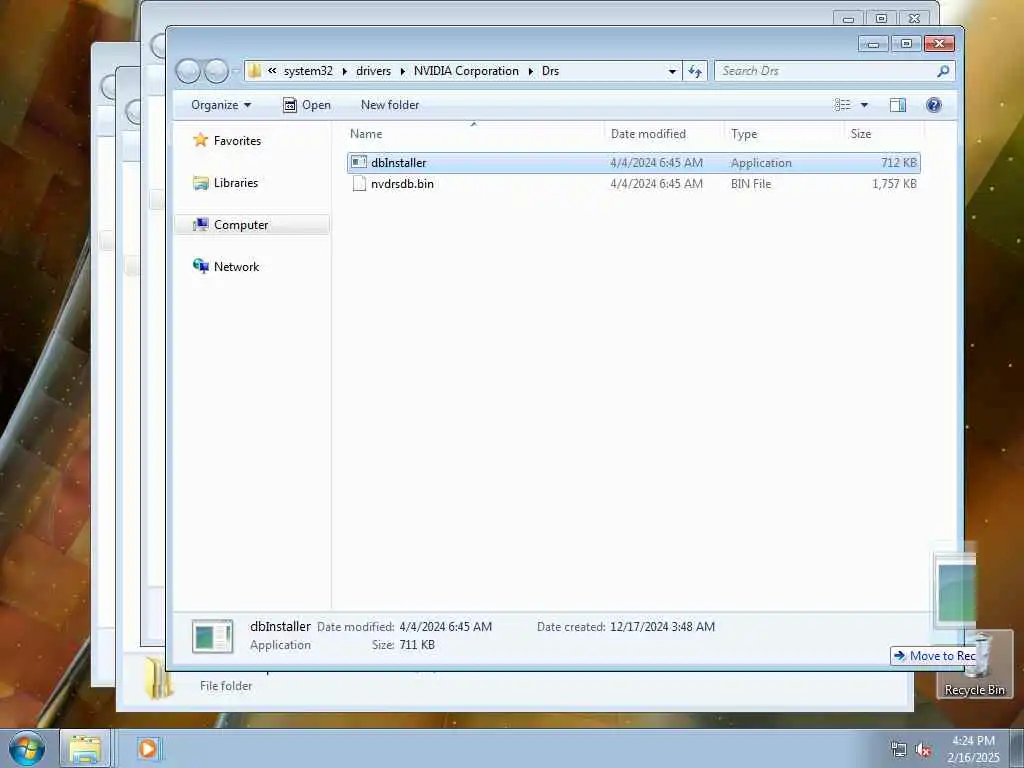The width and height of the screenshot is (1024, 768).
Task: Navigate to drivers in the breadcrumb
Action: click(374, 71)
